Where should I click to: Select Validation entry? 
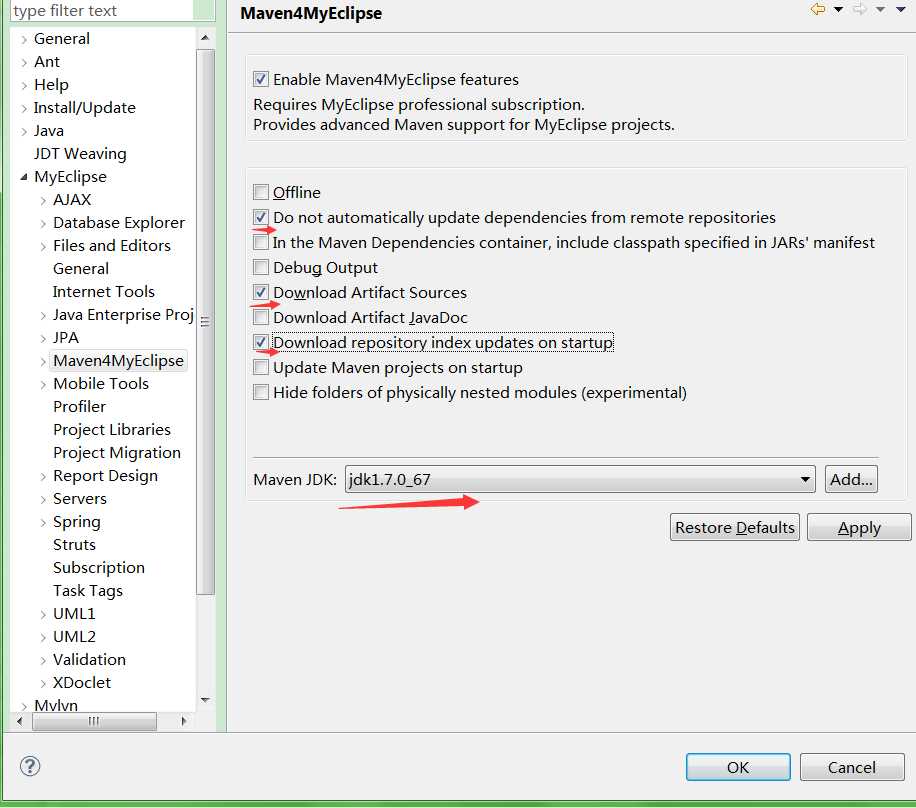click(x=89, y=660)
